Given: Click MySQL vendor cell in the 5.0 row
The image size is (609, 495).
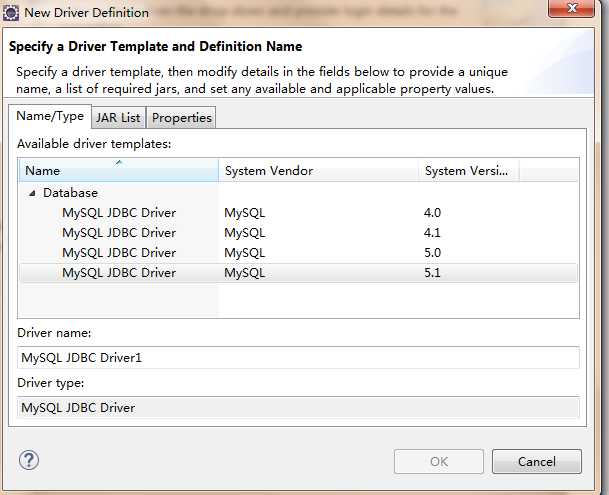Looking at the screenshot, I should coord(245,253).
